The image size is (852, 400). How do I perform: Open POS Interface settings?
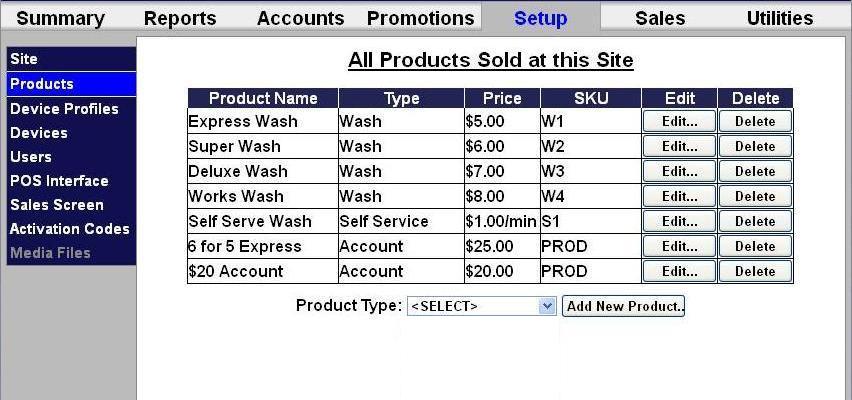[x=59, y=180]
